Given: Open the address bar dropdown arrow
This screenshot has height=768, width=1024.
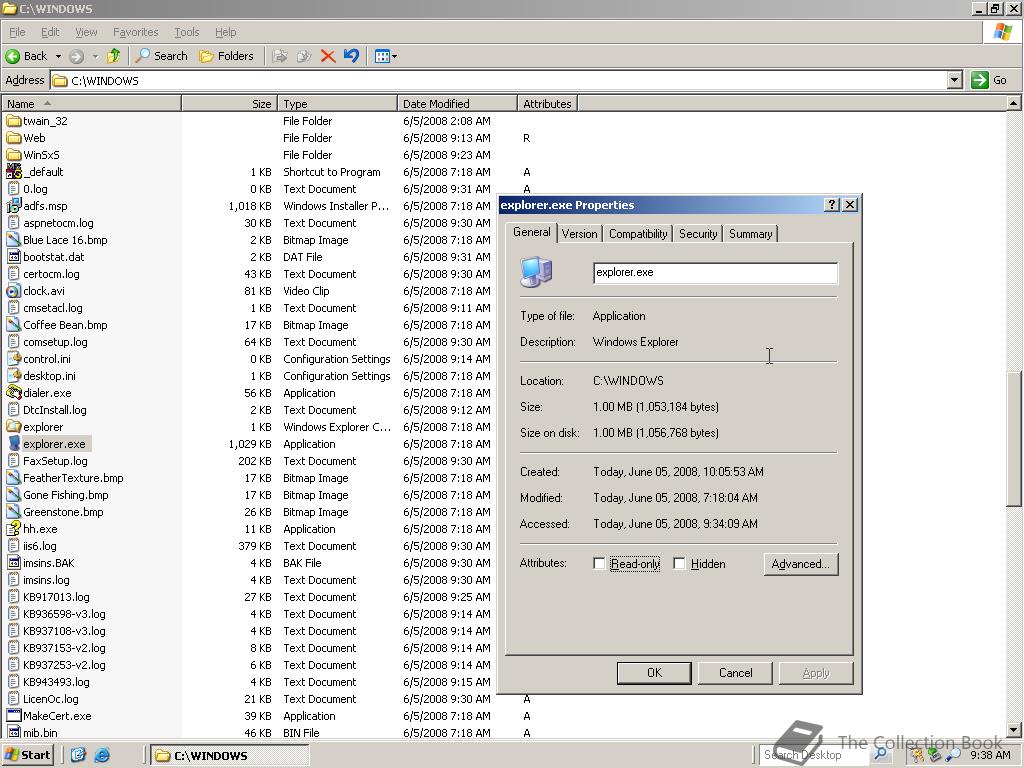Looking at the screenshot, I should tap(955, 80).
